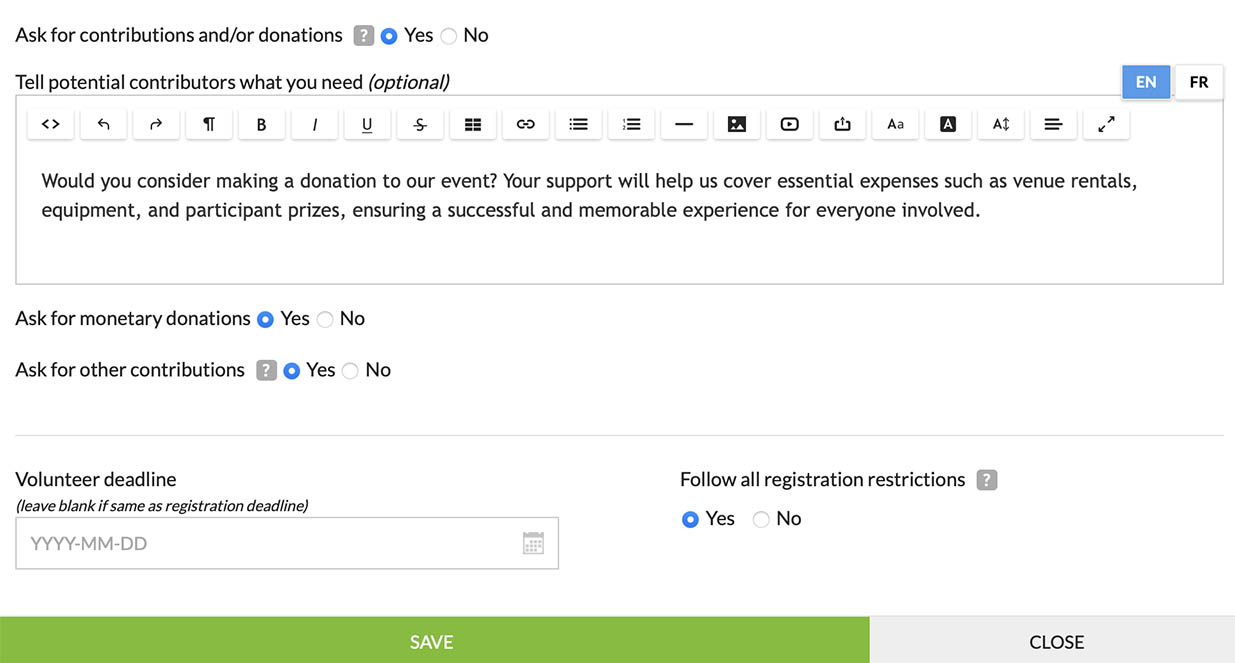The image size is (1235, 663).
Task: Choose No for following registration restrictions
Action: pos(761,519)
